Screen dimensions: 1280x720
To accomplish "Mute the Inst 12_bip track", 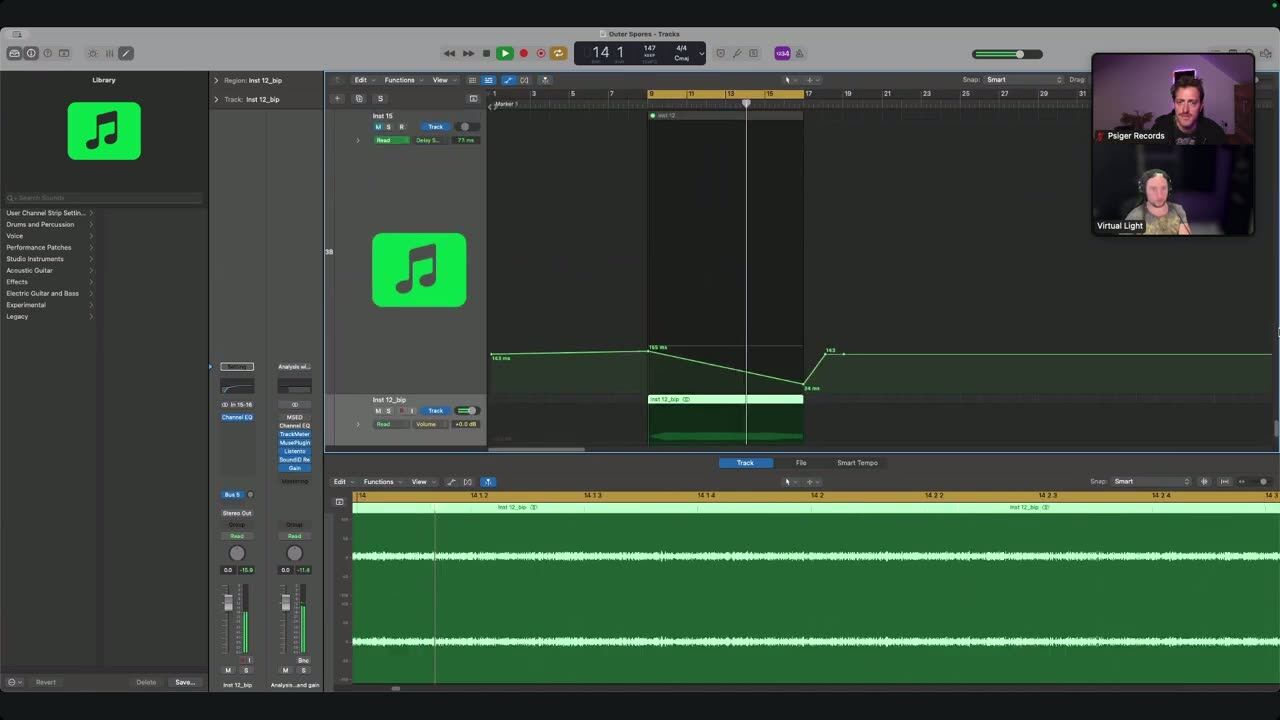I will pyautogui.click(x=378, y=411).
